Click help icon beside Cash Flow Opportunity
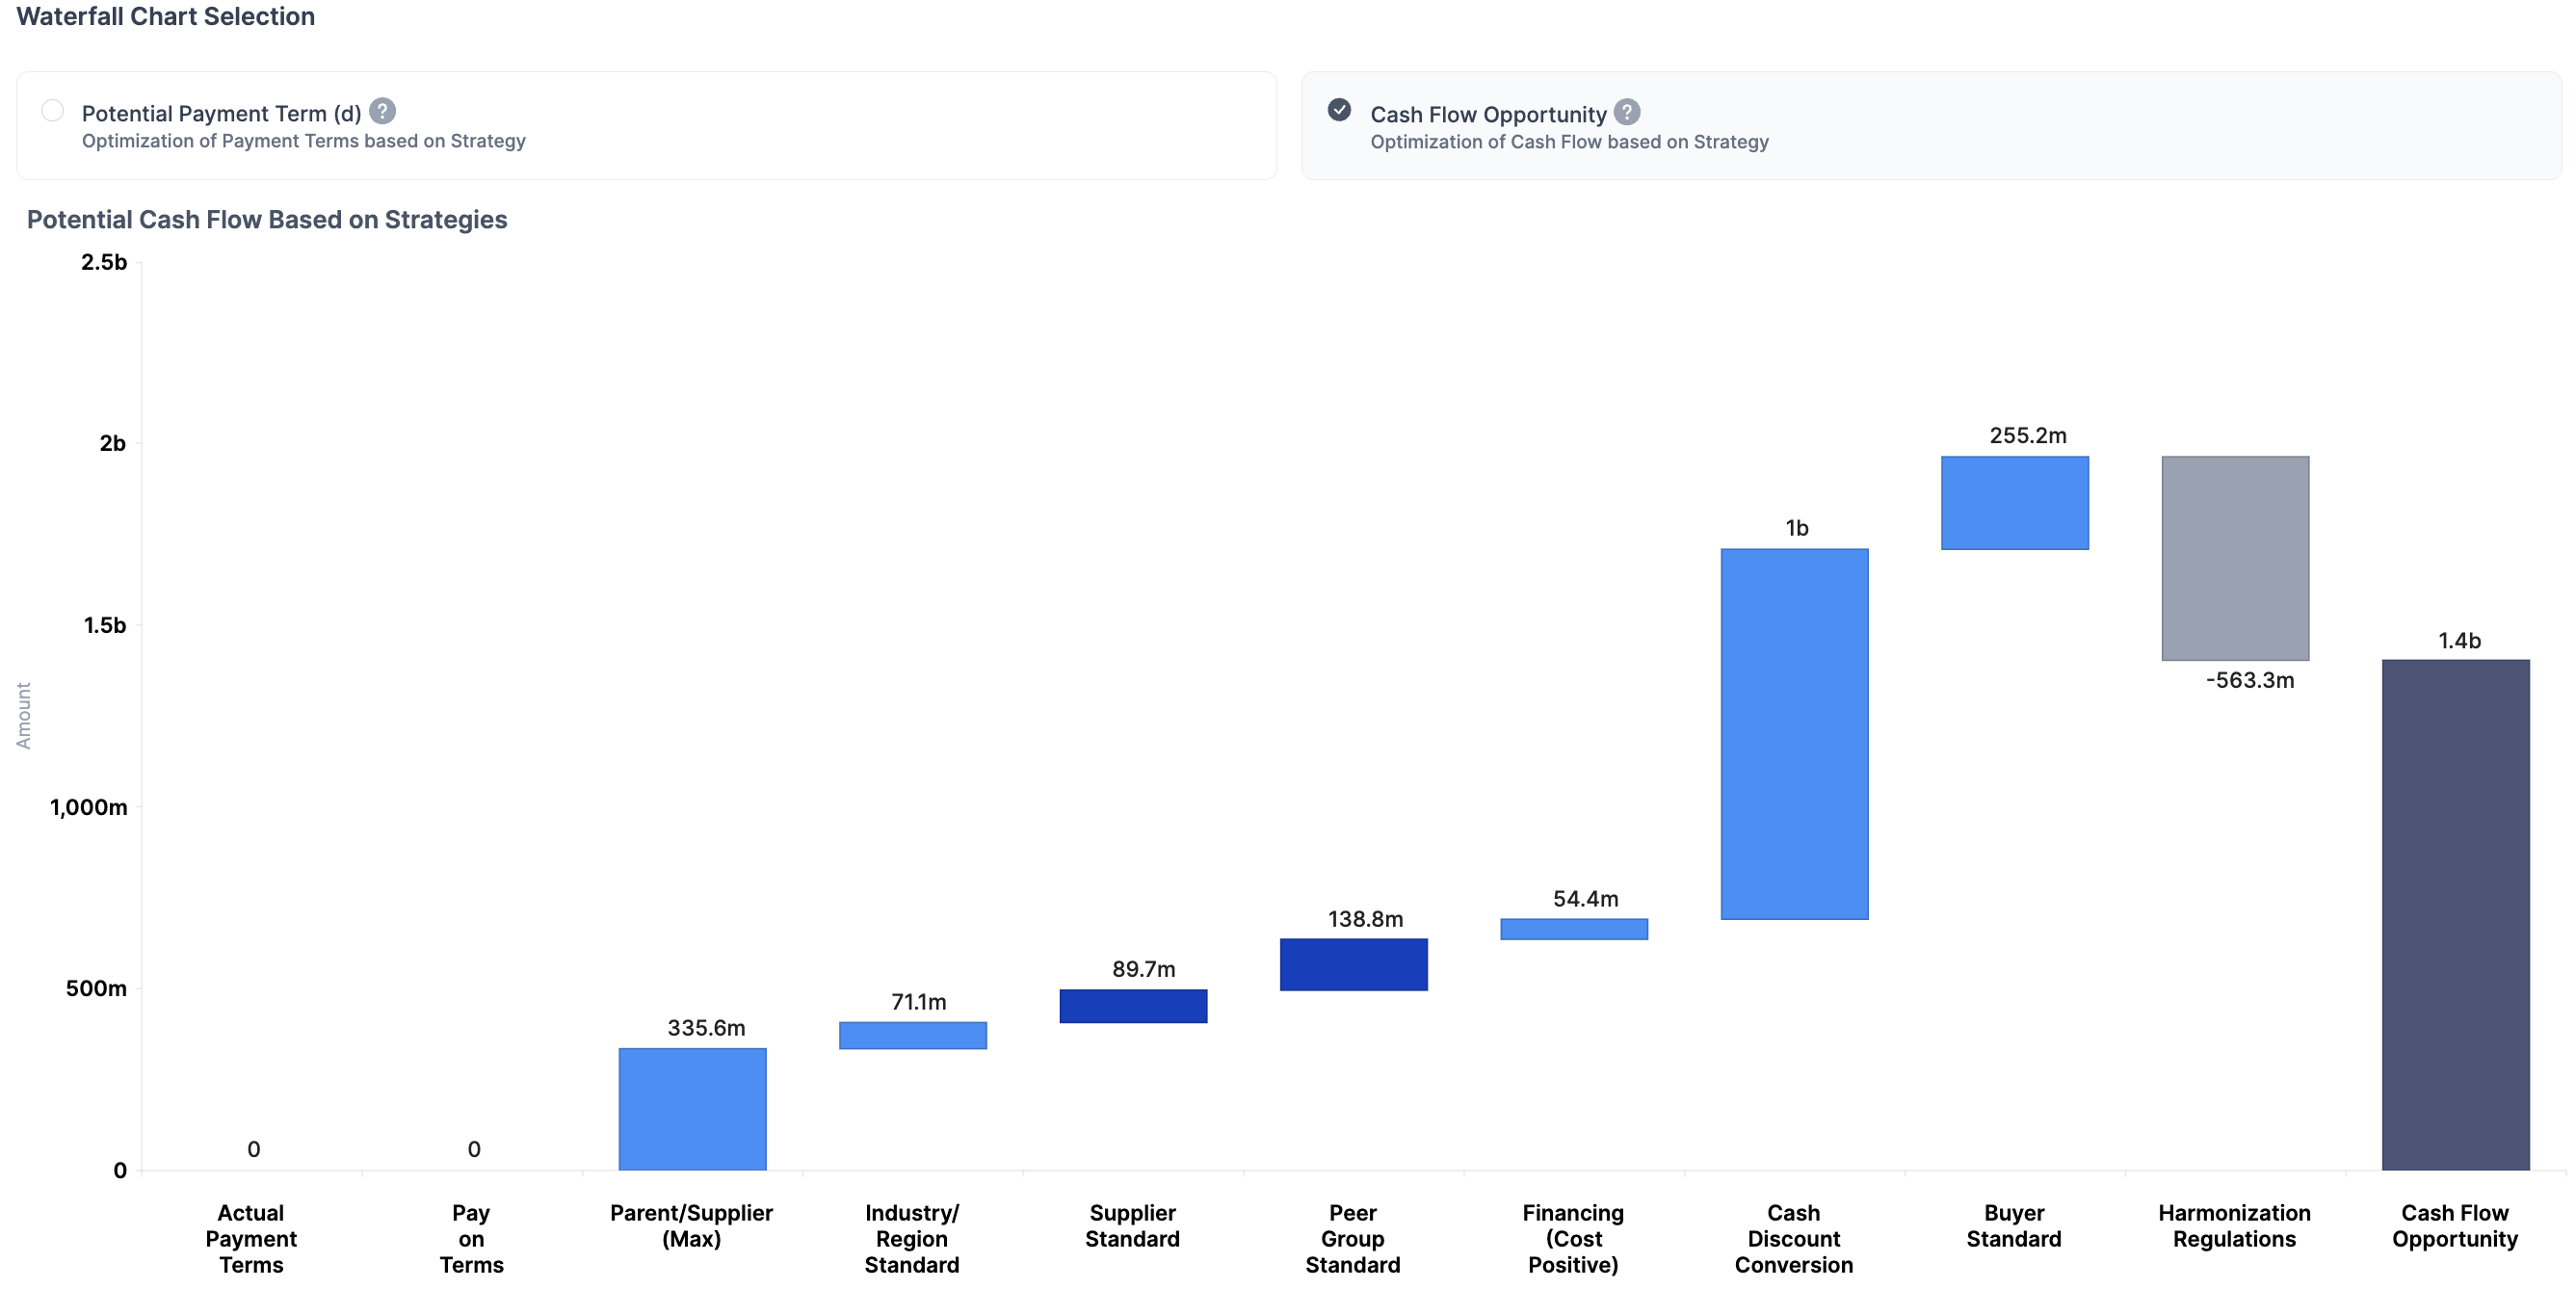Image resolution: width=2576 pixels, height=1289 pixels. (1627, 112)
